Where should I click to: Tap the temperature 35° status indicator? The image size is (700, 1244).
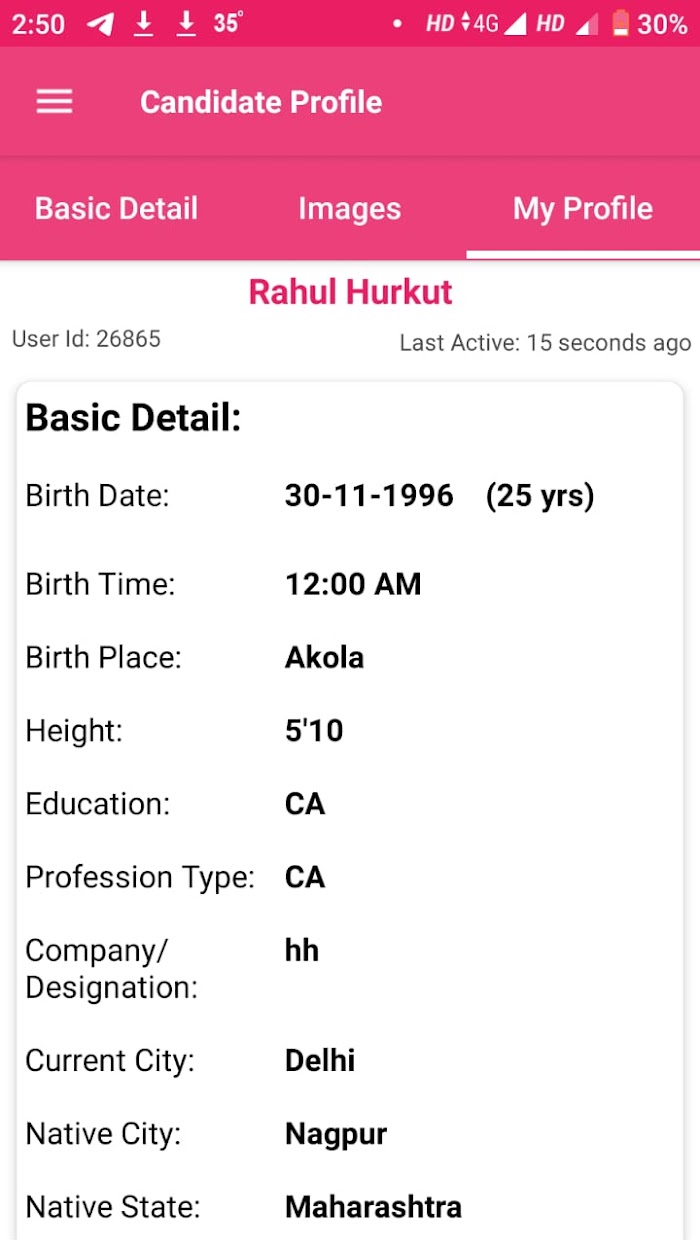point(228,22)
